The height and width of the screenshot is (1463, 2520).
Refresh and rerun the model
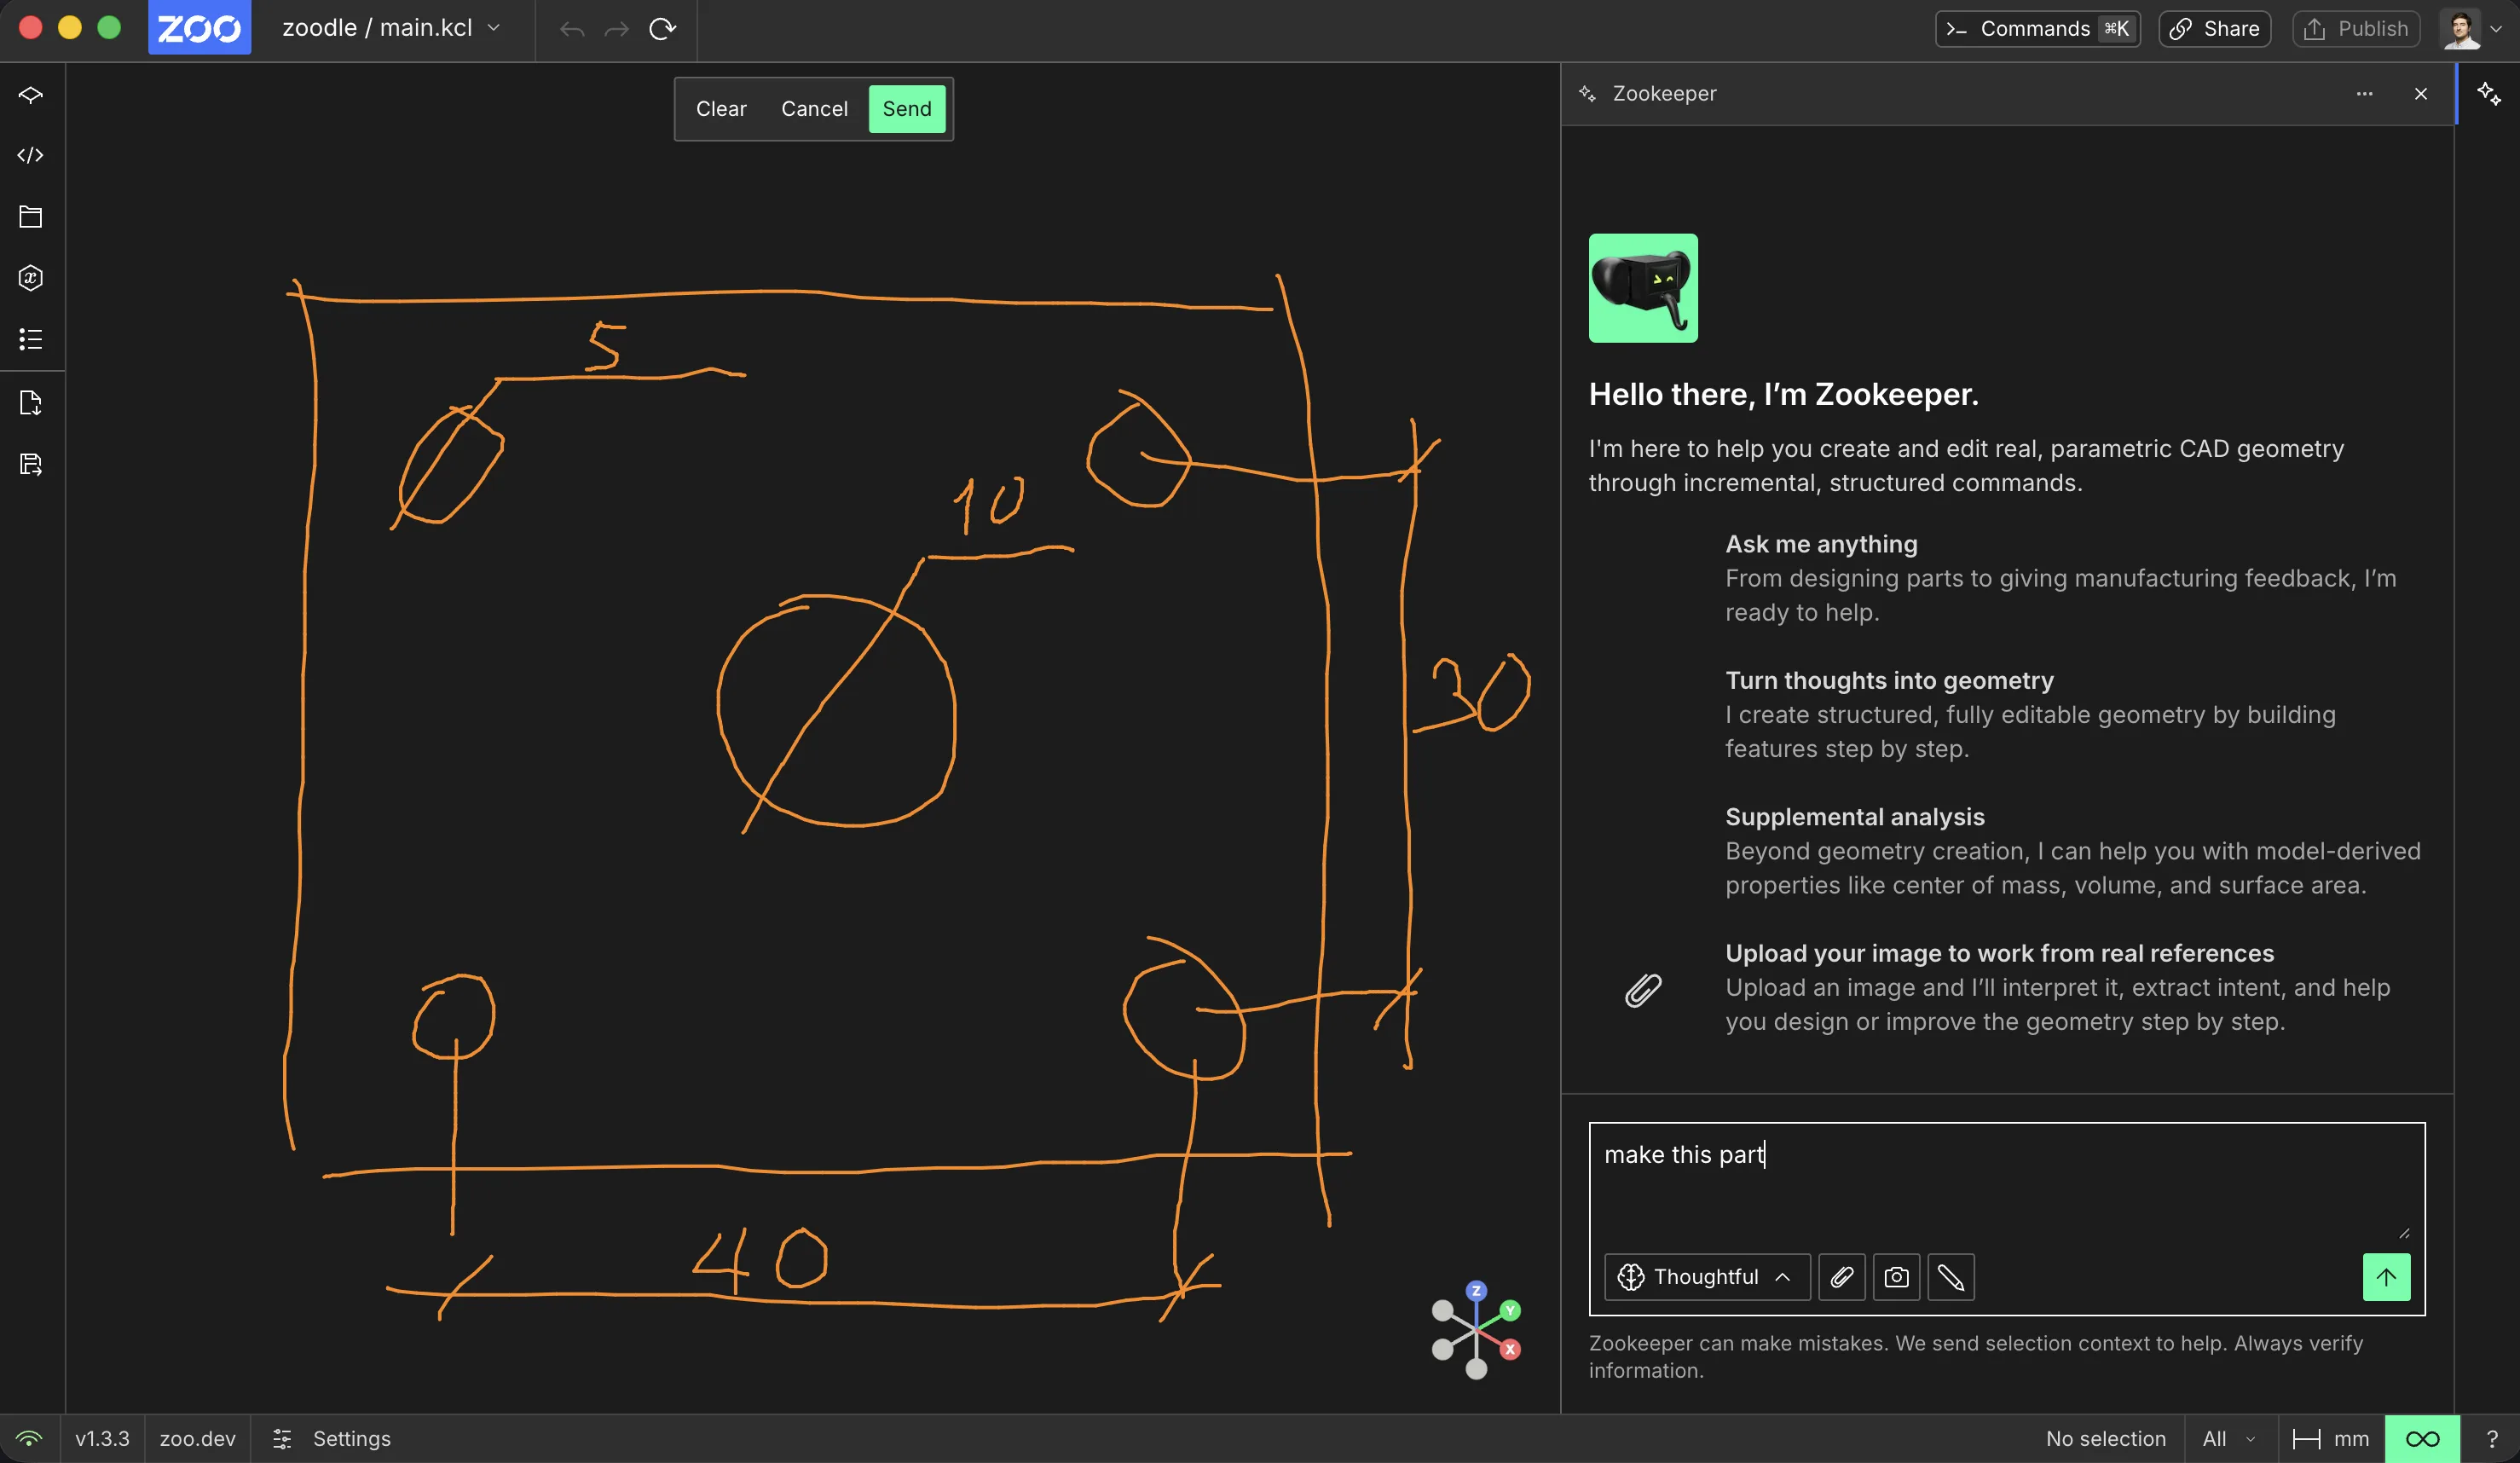pyautogui.click(x=662, y=29)
